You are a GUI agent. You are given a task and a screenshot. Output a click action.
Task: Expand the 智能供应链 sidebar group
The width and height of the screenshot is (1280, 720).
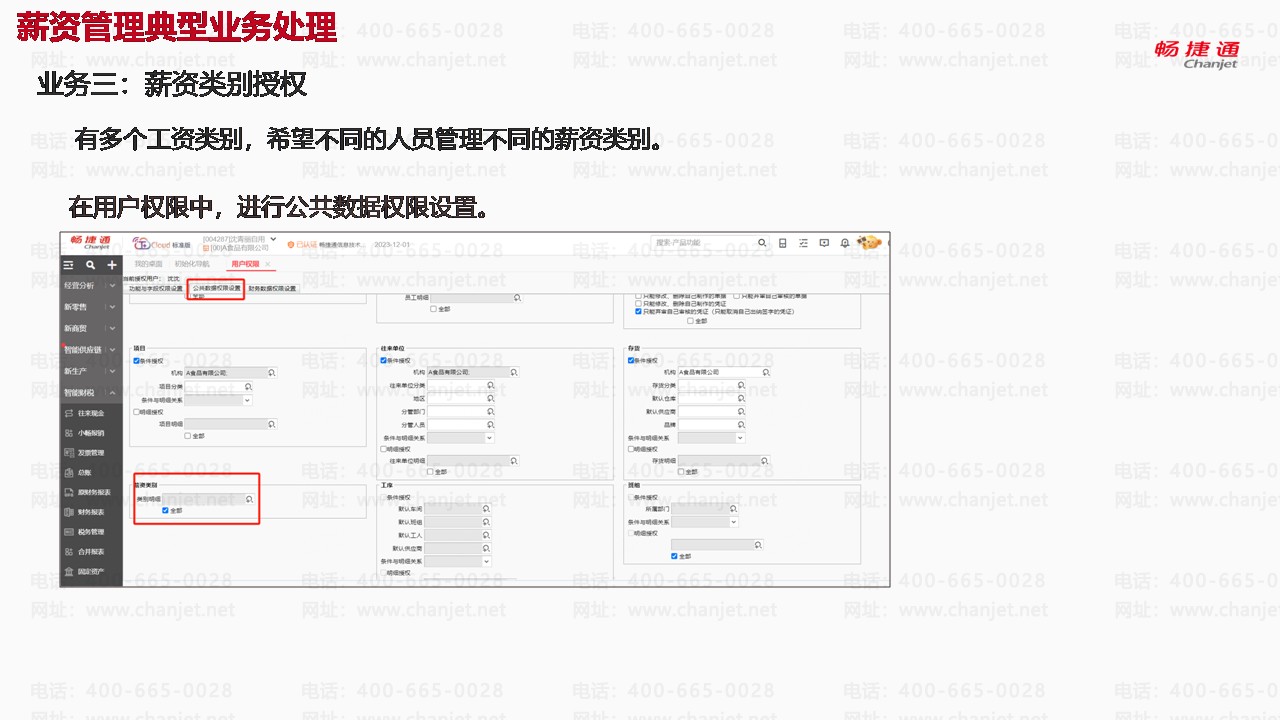(112, 350)
